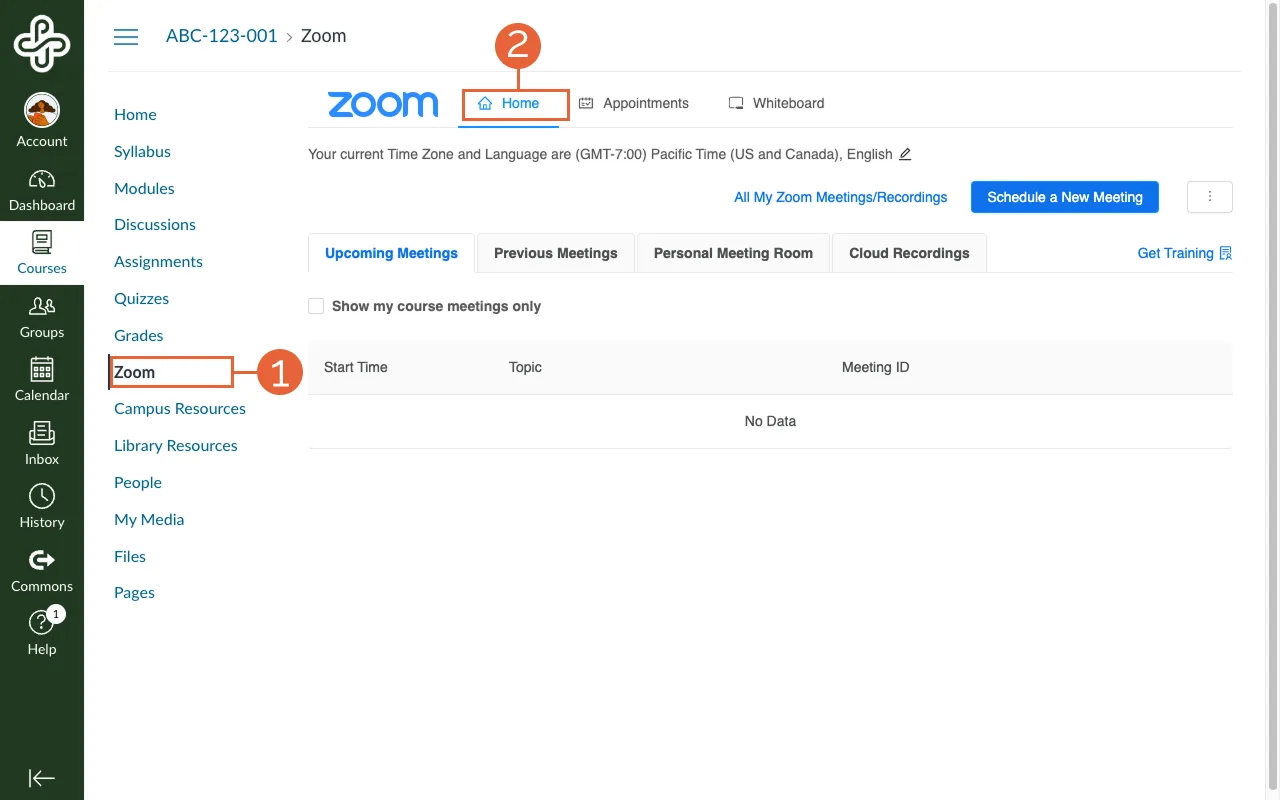1280x800 pixels.
Task: Open Modules in course navigation
Action: (144, 188)
